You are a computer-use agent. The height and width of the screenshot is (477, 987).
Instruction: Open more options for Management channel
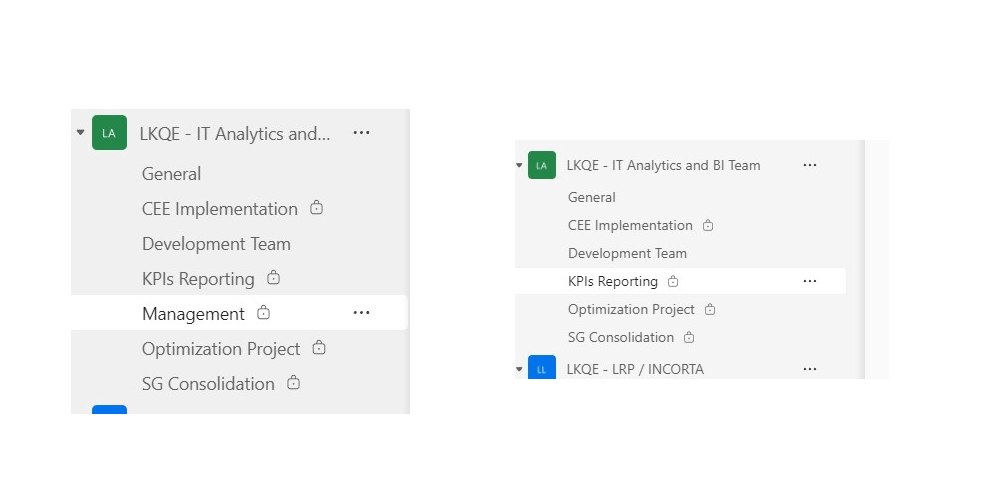(361, 313)
